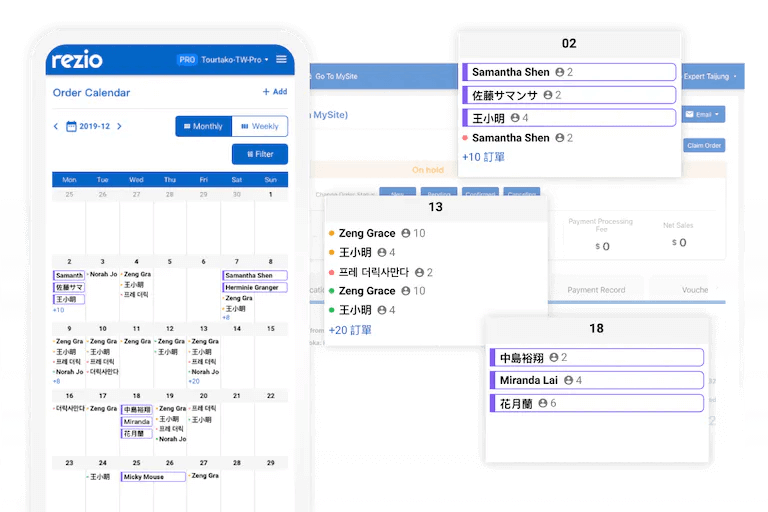Screen dimensions: 768x512
Task: Click the Email envelope button
Action: point(704,115)
